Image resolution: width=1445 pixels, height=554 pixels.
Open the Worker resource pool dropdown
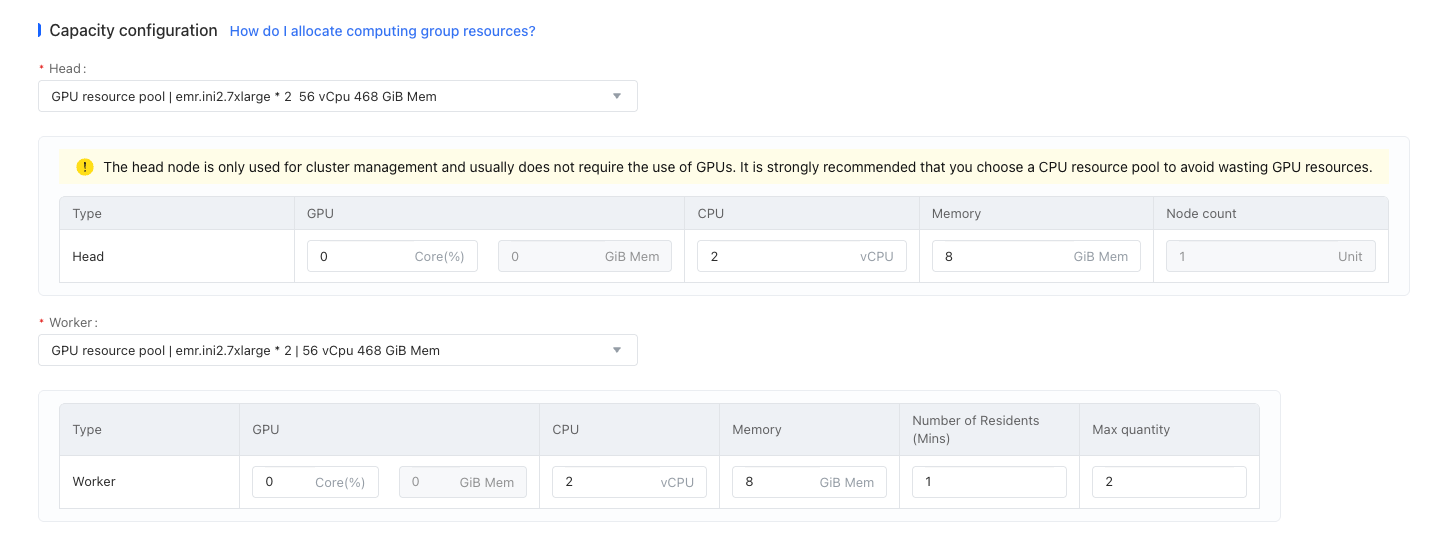[338, 350]
